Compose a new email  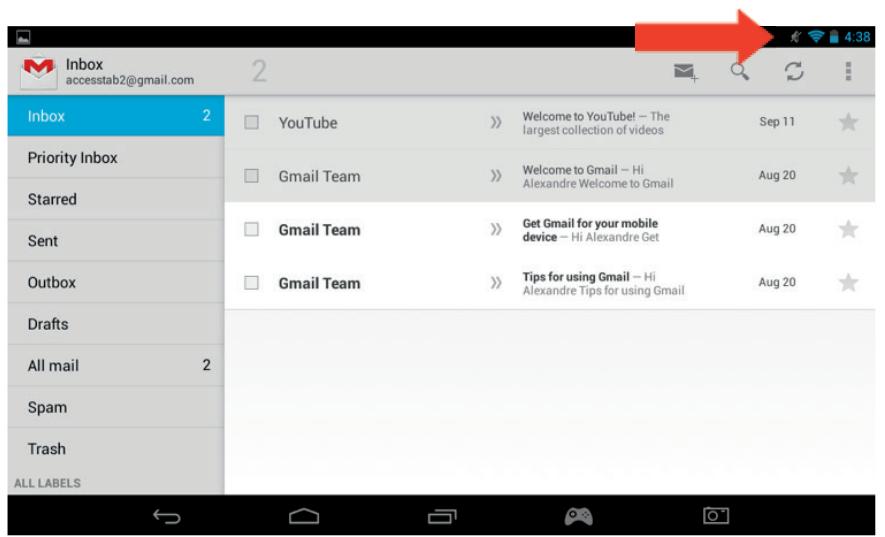685,72
